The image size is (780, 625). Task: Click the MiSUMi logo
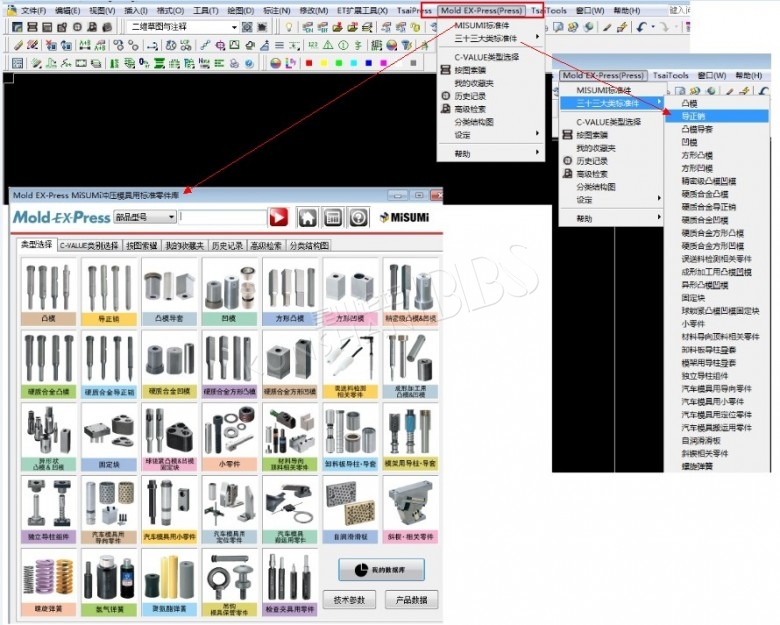[x=404, y=217]
